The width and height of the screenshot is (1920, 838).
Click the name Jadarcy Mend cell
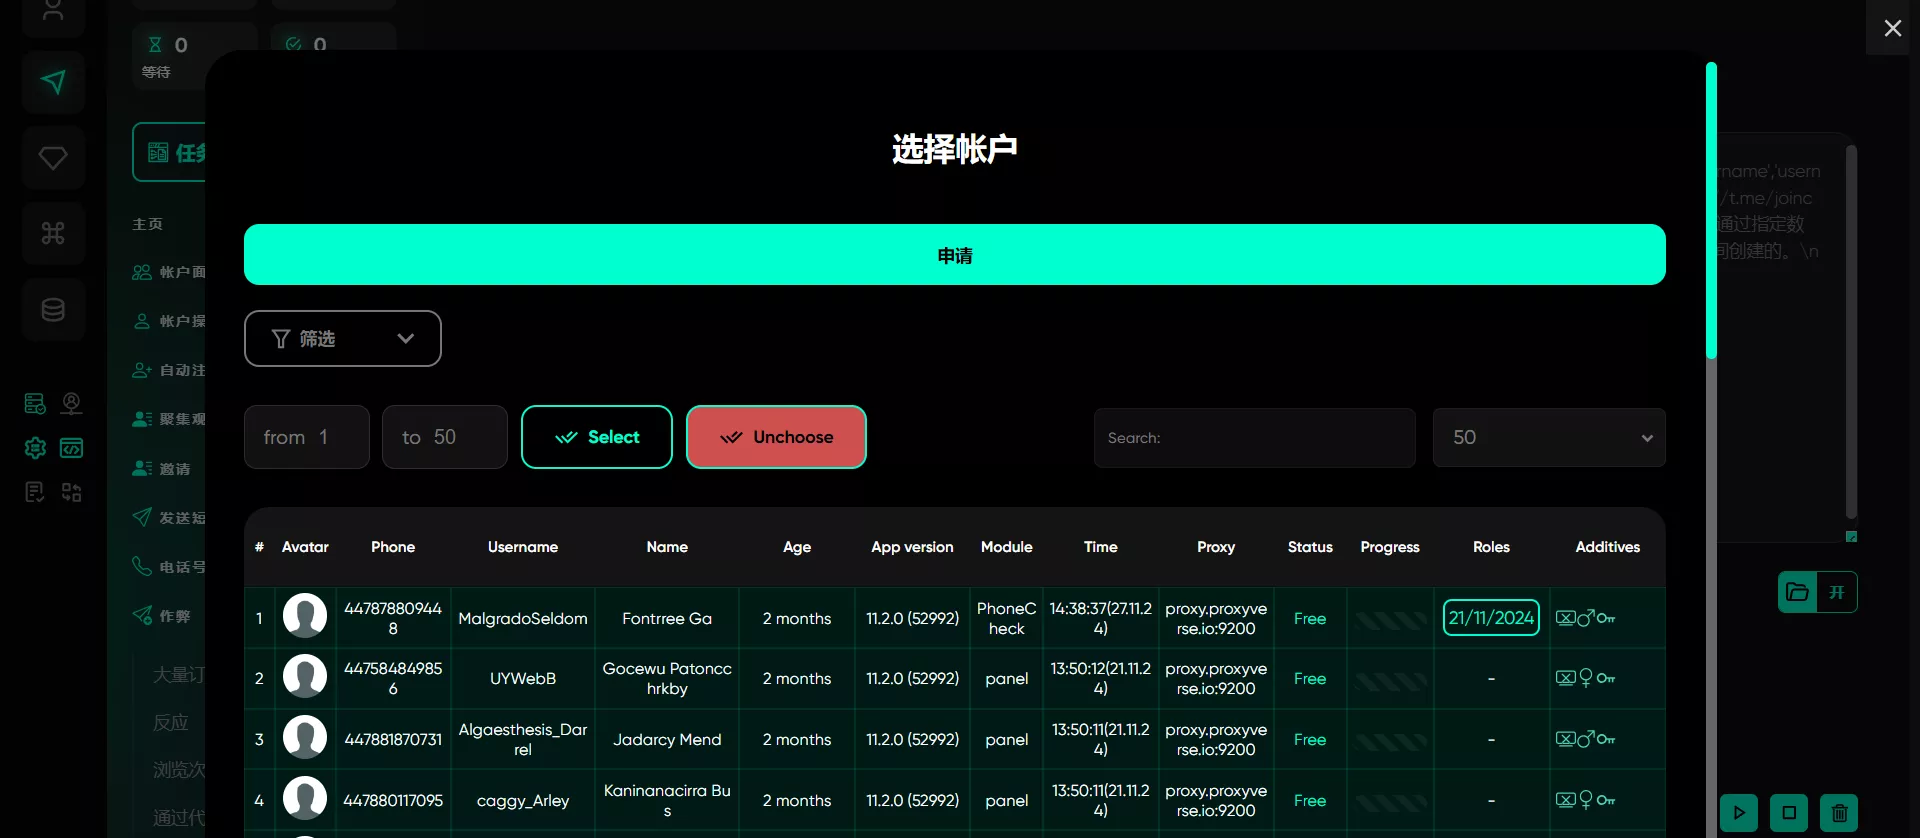667,740
